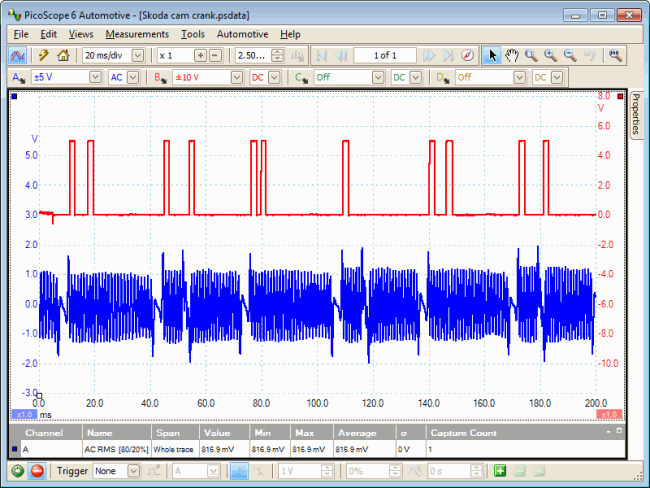This screenshot has width=650, height=488.
Task: Open the Trigger mode None dropdown
Action: [x=134, y=471]
